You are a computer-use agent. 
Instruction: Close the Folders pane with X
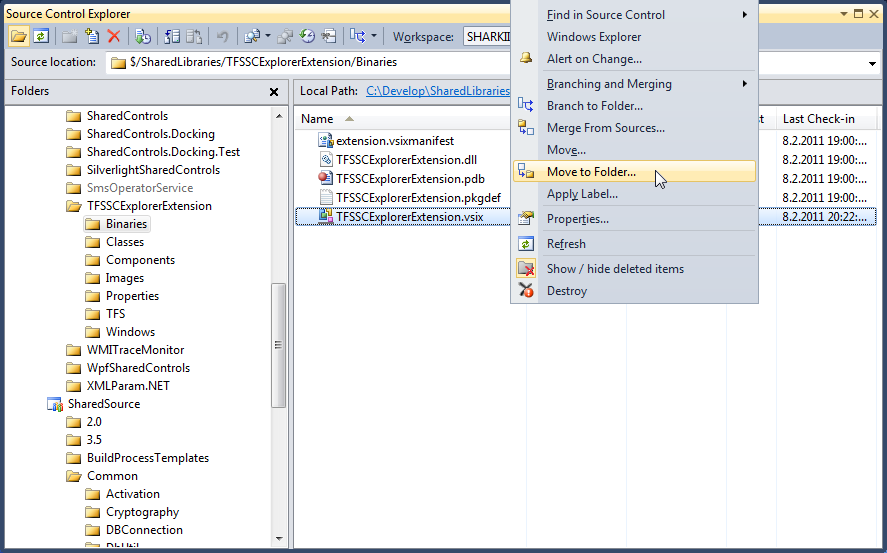(274, 92)
